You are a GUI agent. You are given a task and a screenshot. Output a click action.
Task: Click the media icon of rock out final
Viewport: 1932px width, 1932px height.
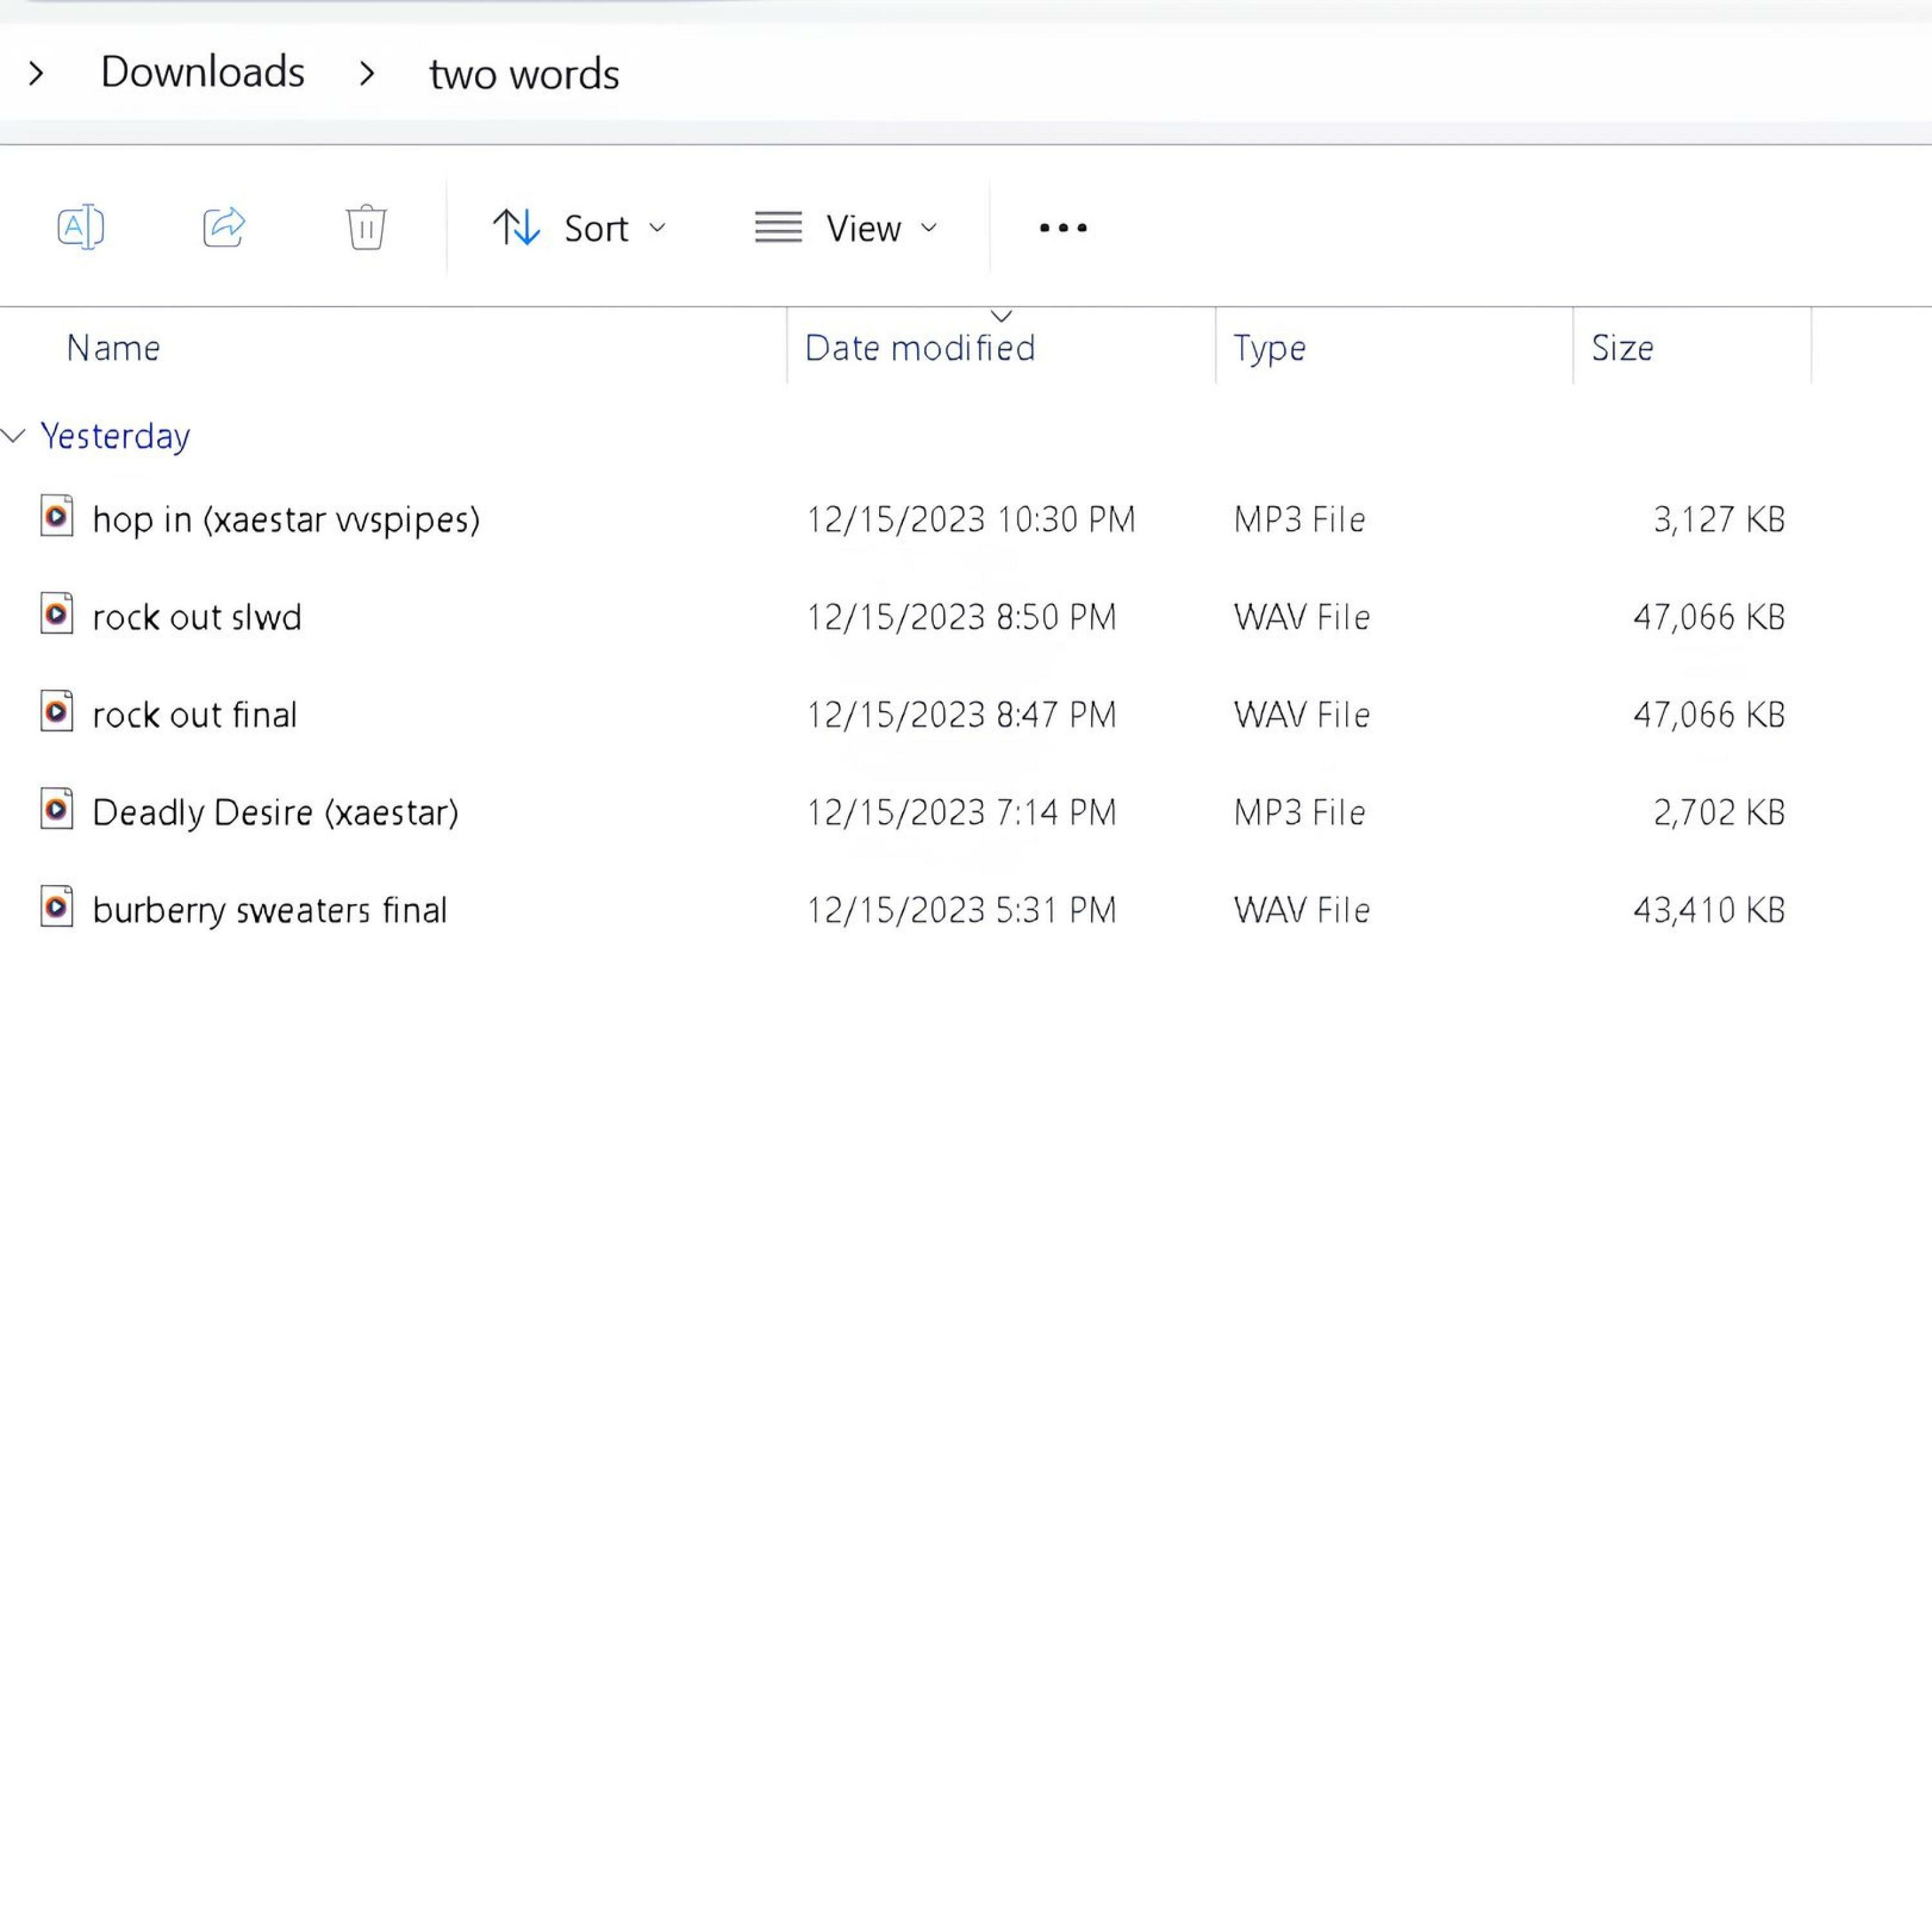click(57, 712)
